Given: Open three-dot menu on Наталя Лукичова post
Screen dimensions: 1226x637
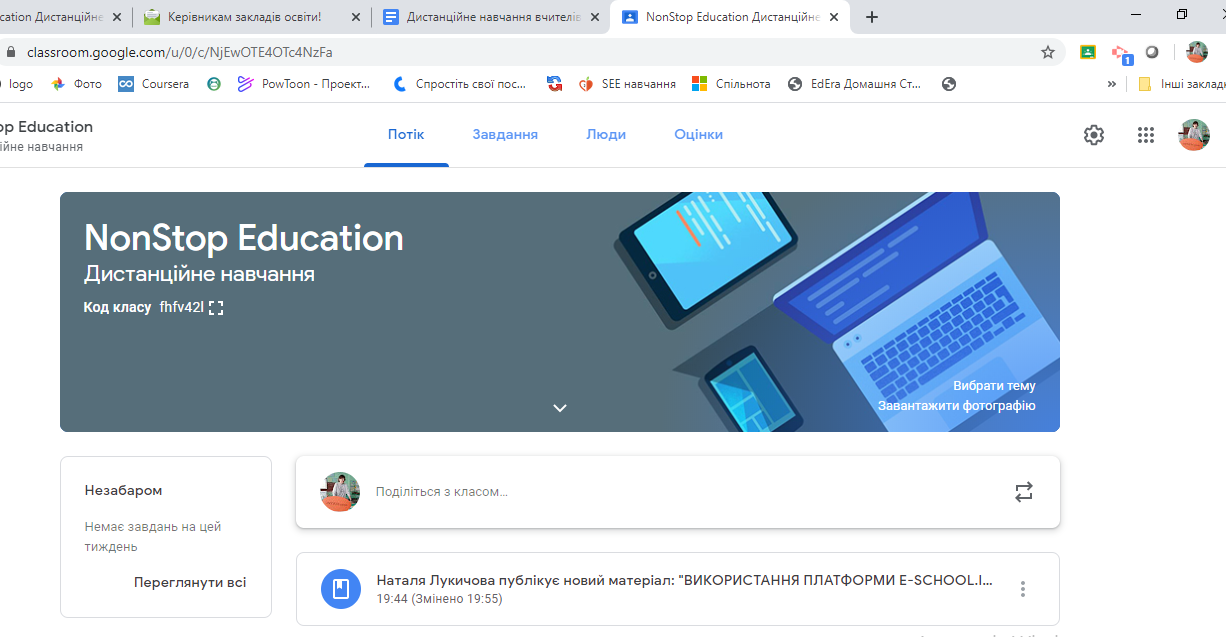Looking at the screenshot, I should click(x=1022, y=589).
